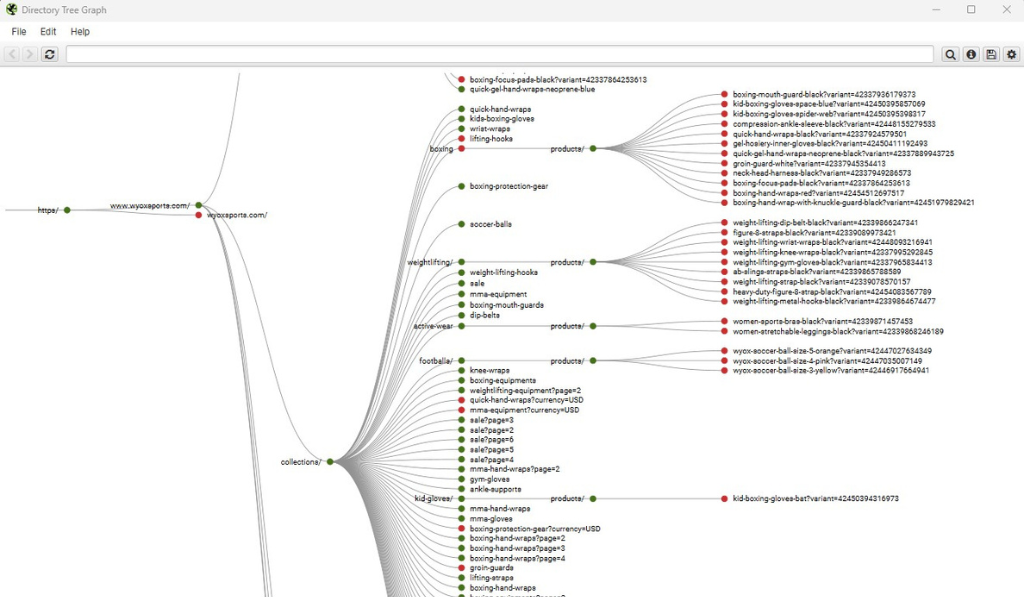Select the boxing-mouth-guards node
Viewport: 1024px width, 597px height.
pyautogui.click(x=462, y=305)
